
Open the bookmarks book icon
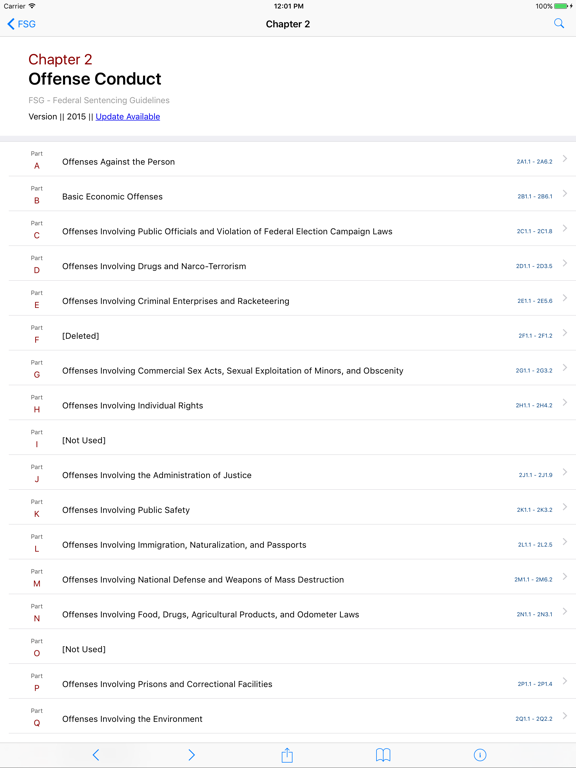pyautogui.click(x=383, y=755)
